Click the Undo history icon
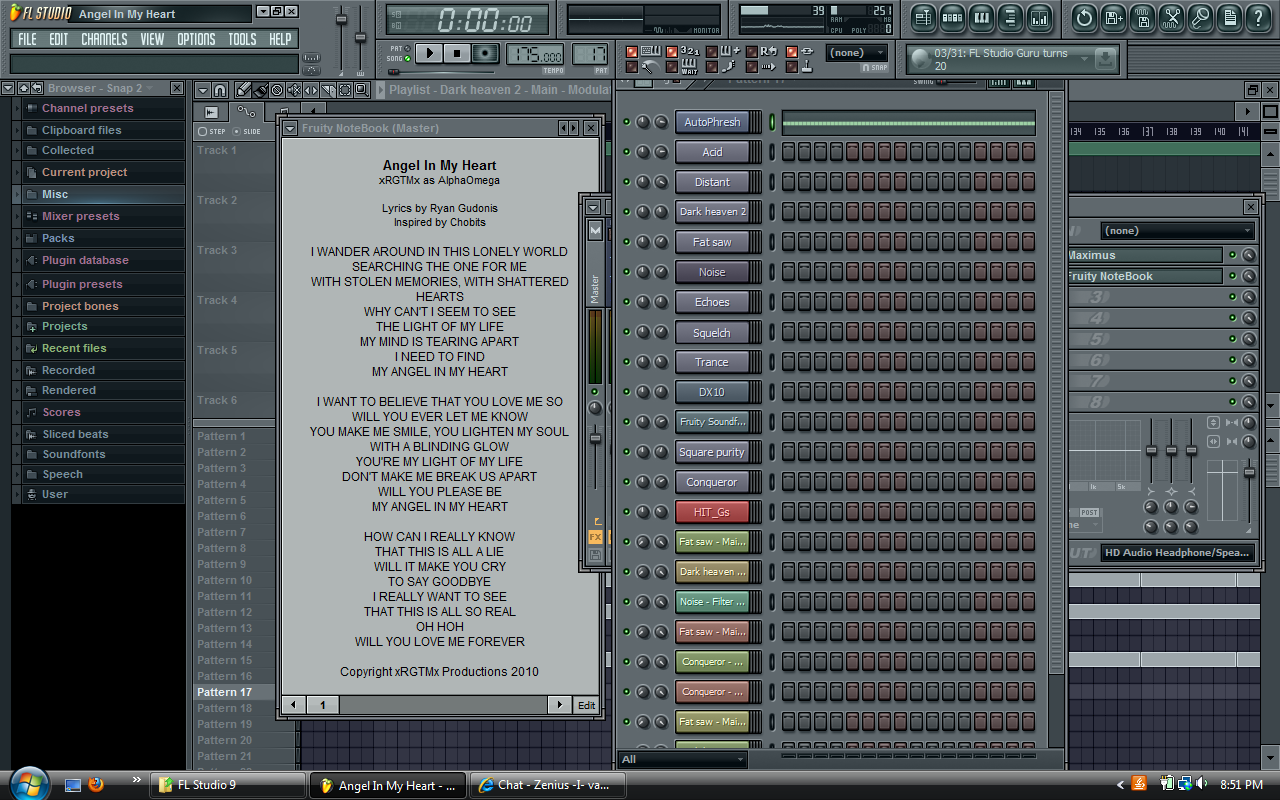 (x=1084, y=17)
